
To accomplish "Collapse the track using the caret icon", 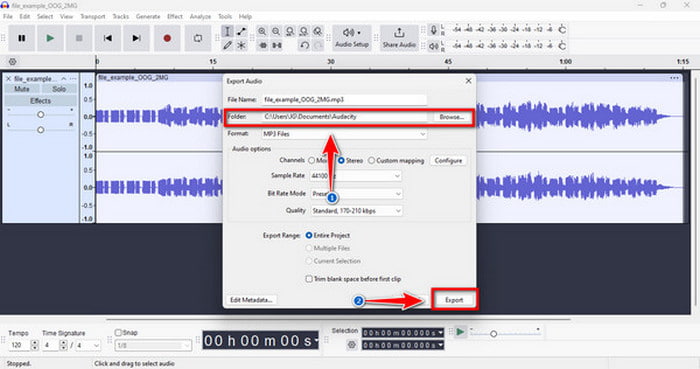I will tap(63, 79).
